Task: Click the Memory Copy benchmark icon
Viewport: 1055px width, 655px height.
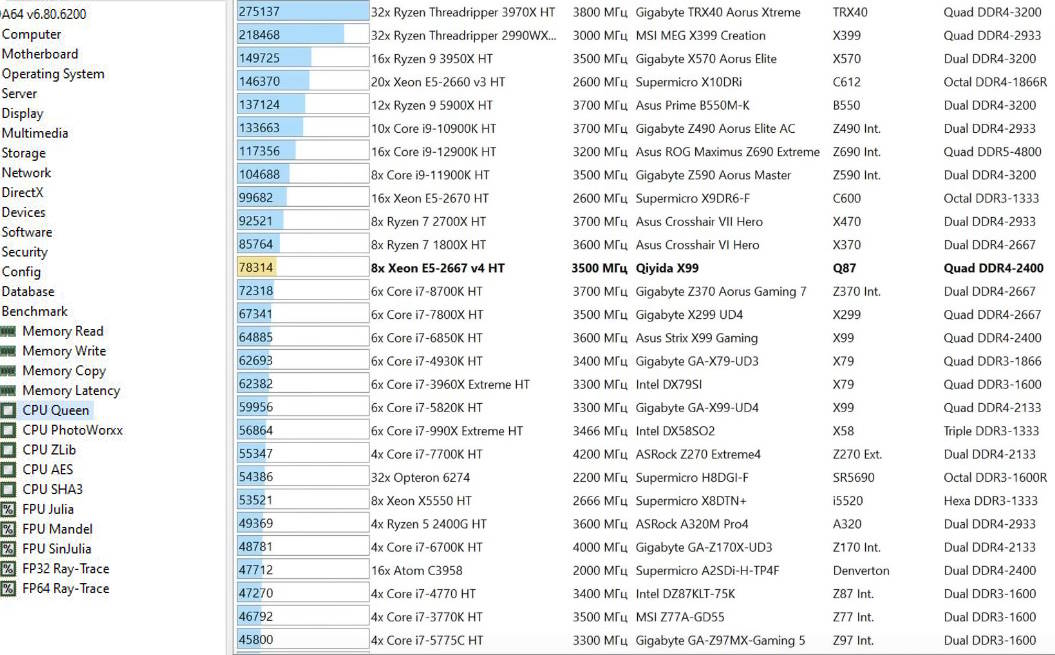Action: coord(8,371)
